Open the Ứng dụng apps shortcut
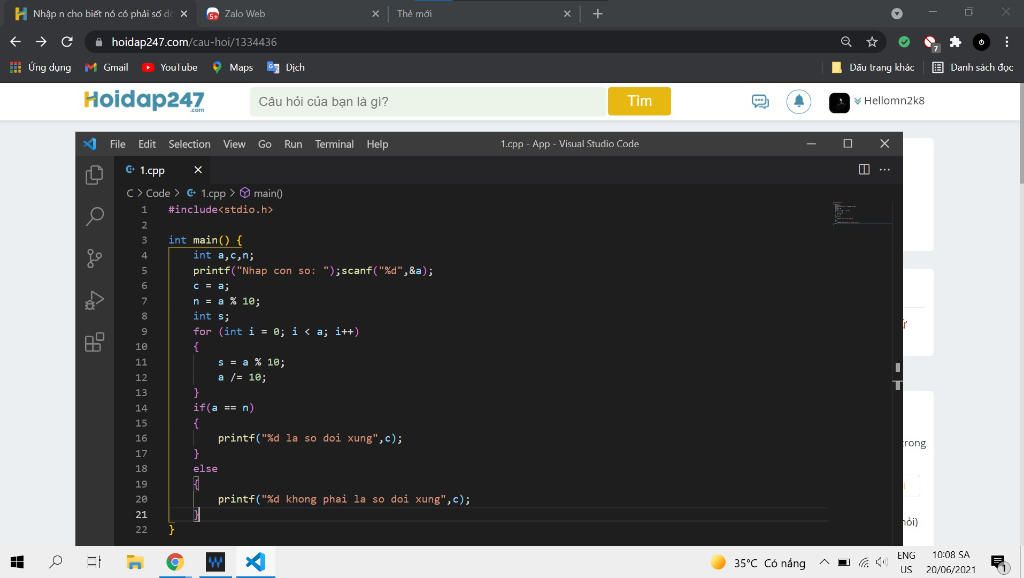This screenshot has height=578, width=1024. 40,67
